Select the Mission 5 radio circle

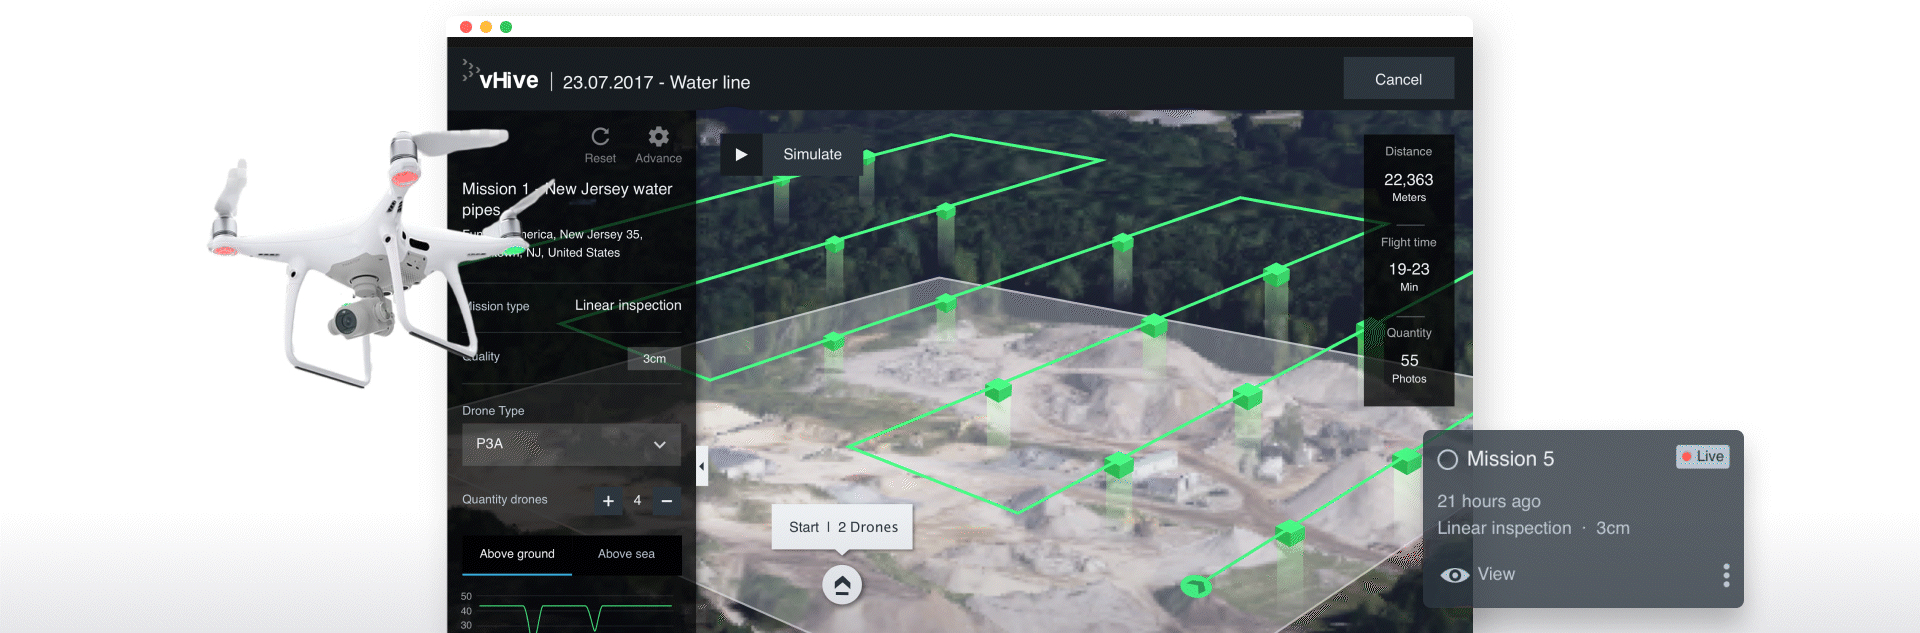click(x=1447, y=460)
